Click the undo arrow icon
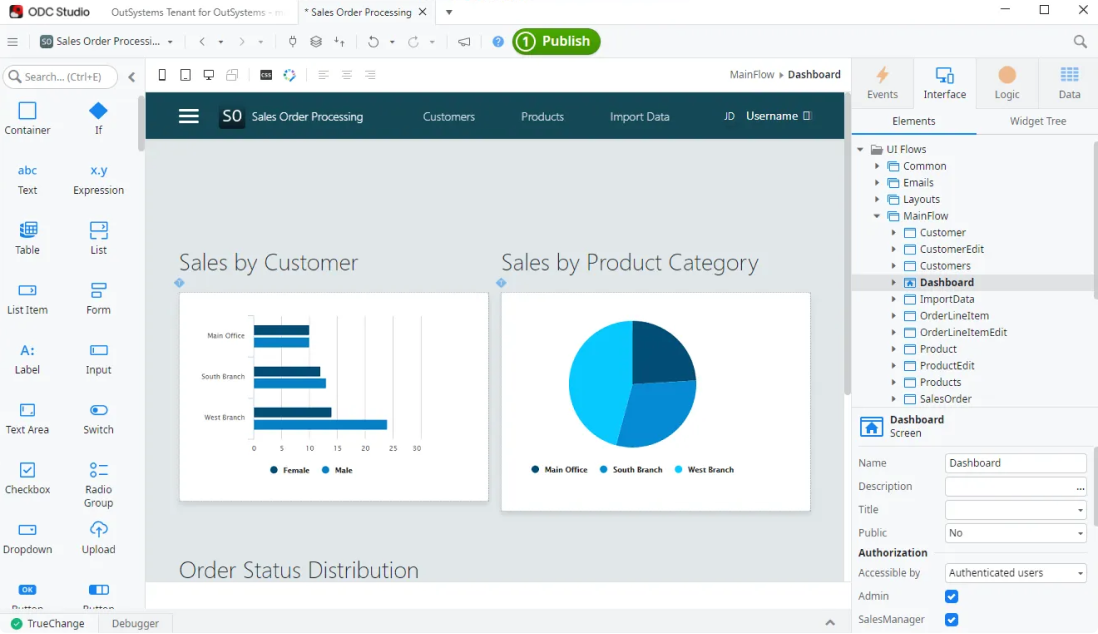Screen dimensions: 1098x634 [373, 42]
